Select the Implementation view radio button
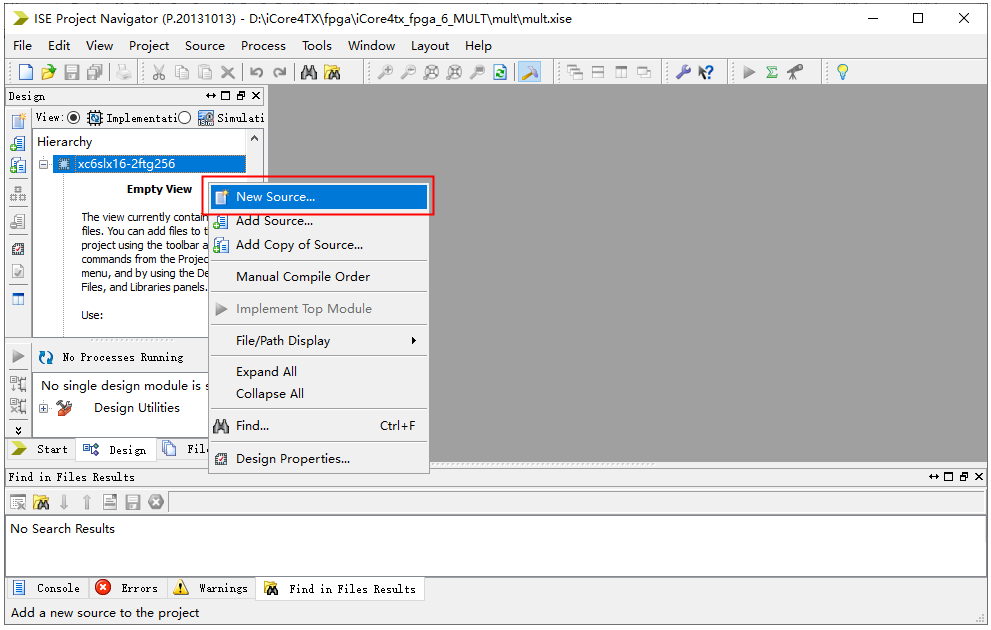 [73, 118]
